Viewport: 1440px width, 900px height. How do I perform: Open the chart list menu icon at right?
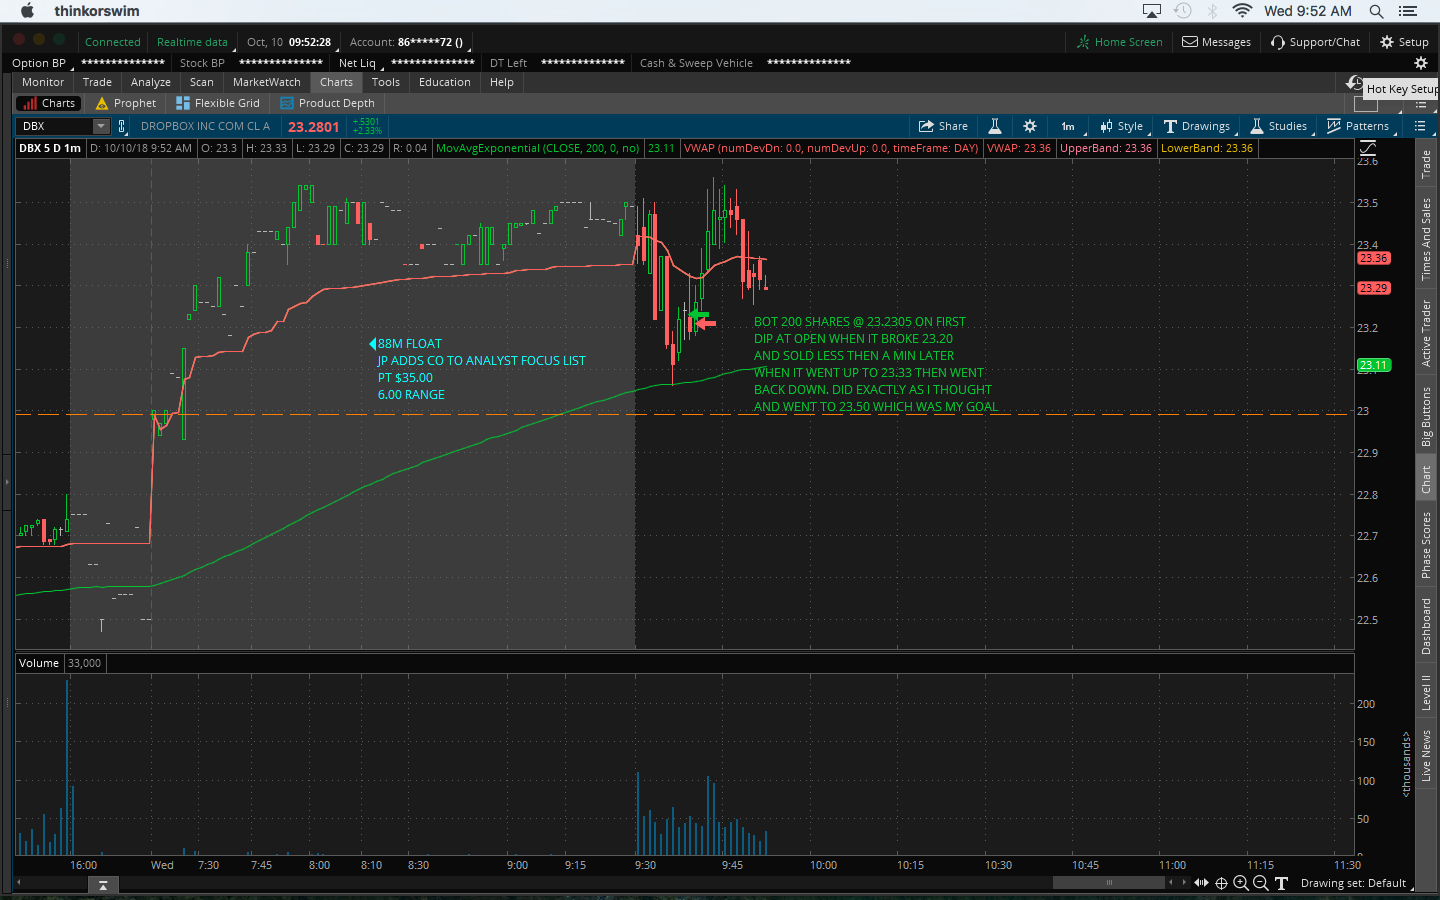coord(1420,126)
